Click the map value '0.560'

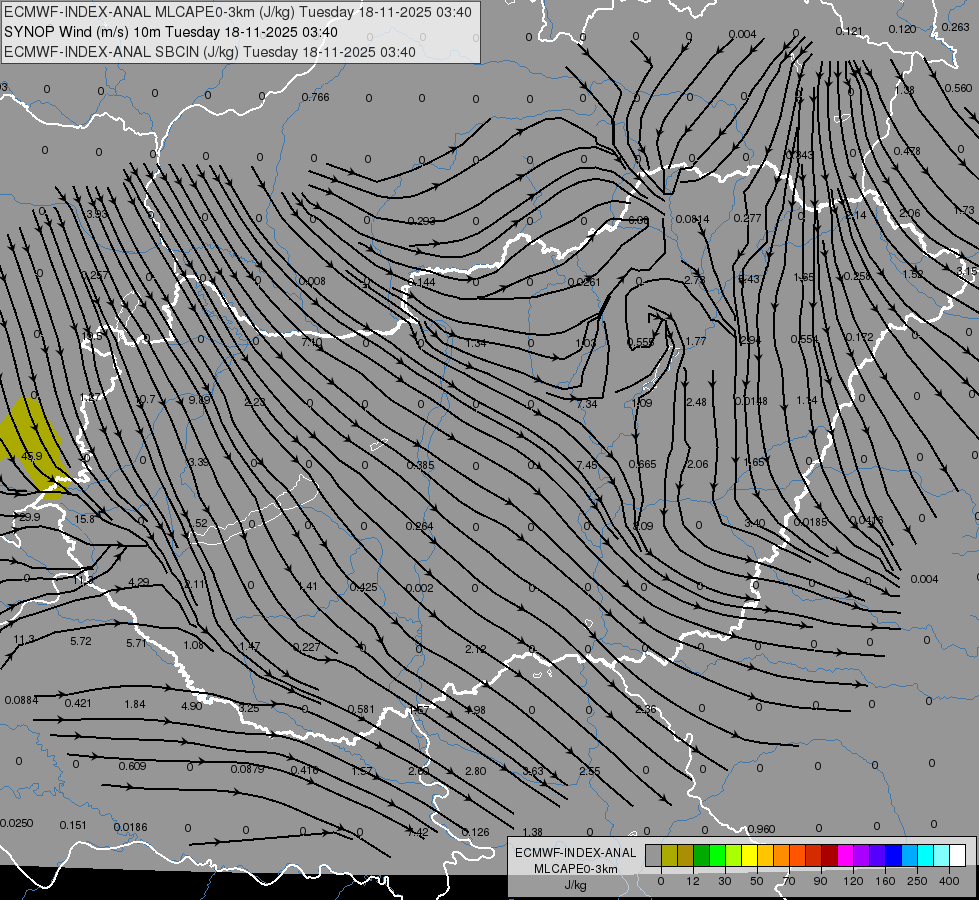click(958, 88)
